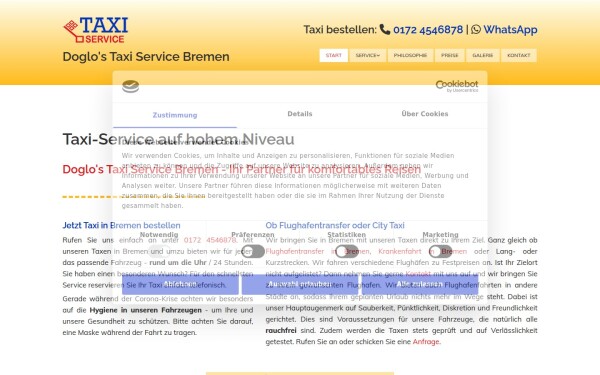Turn on the Marketing cookie switch
Image resolution: width=600 pixels, height=375 pixels.
pyautogui.click(x=440, y=251)
